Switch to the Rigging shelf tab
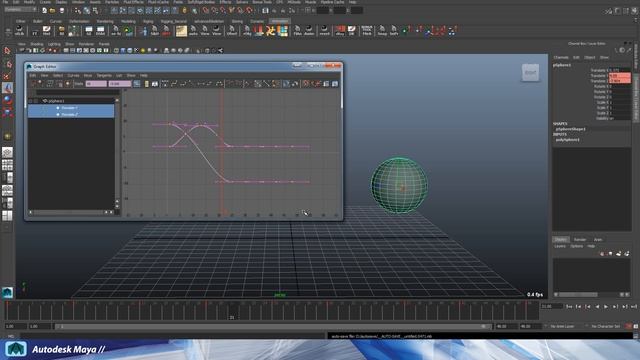The height and width of the screenshot is (360, 640). point(148,21)
